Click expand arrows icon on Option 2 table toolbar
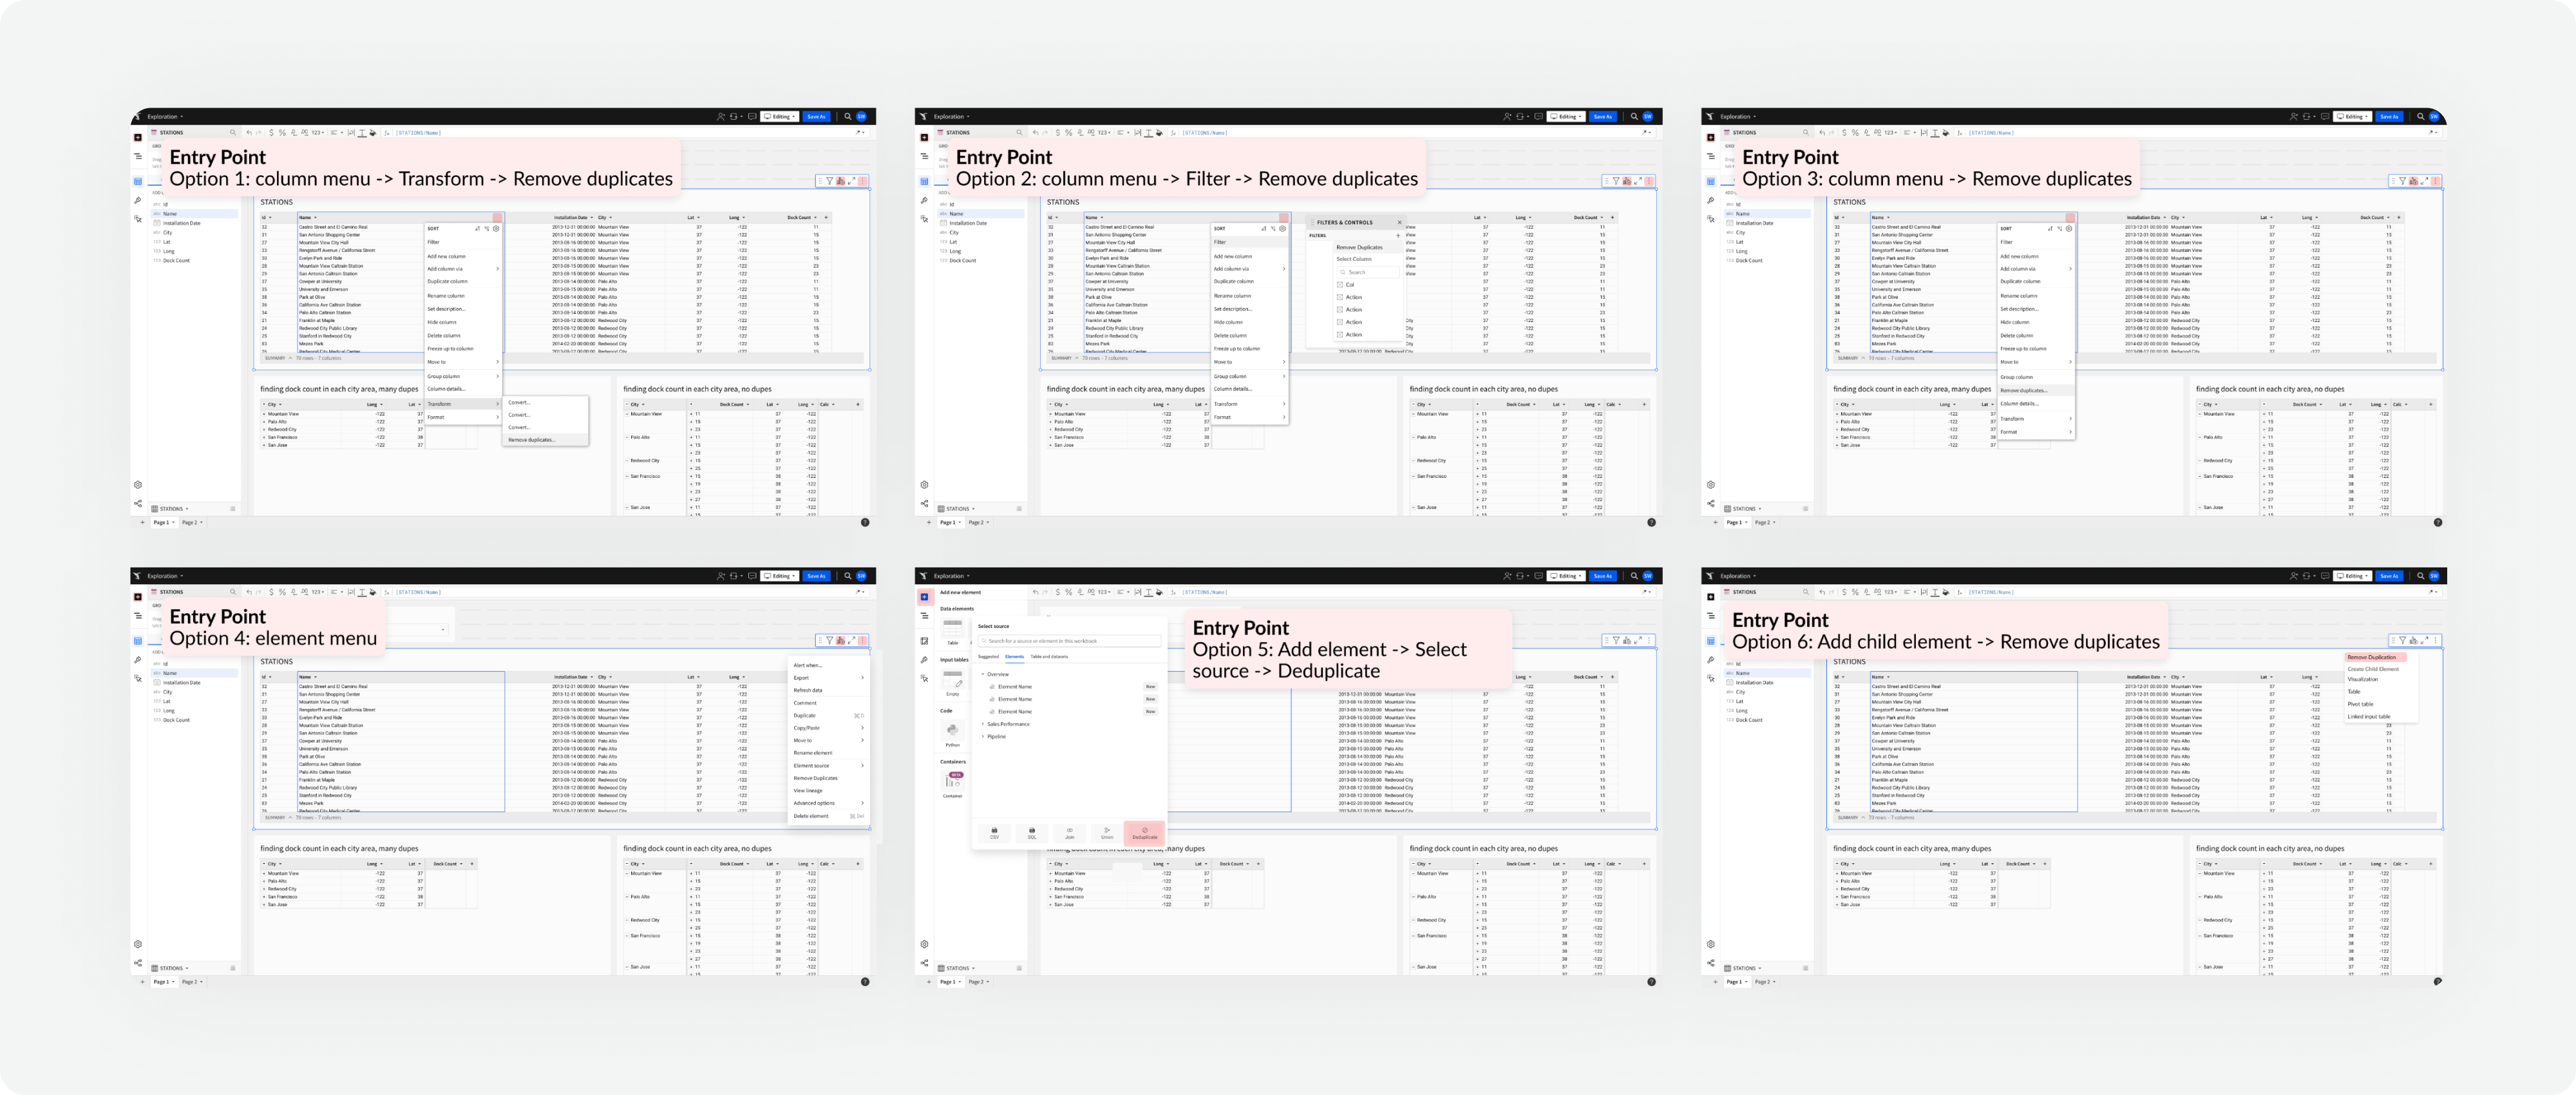2576x1095 pixels. (x=1637, y=181)
